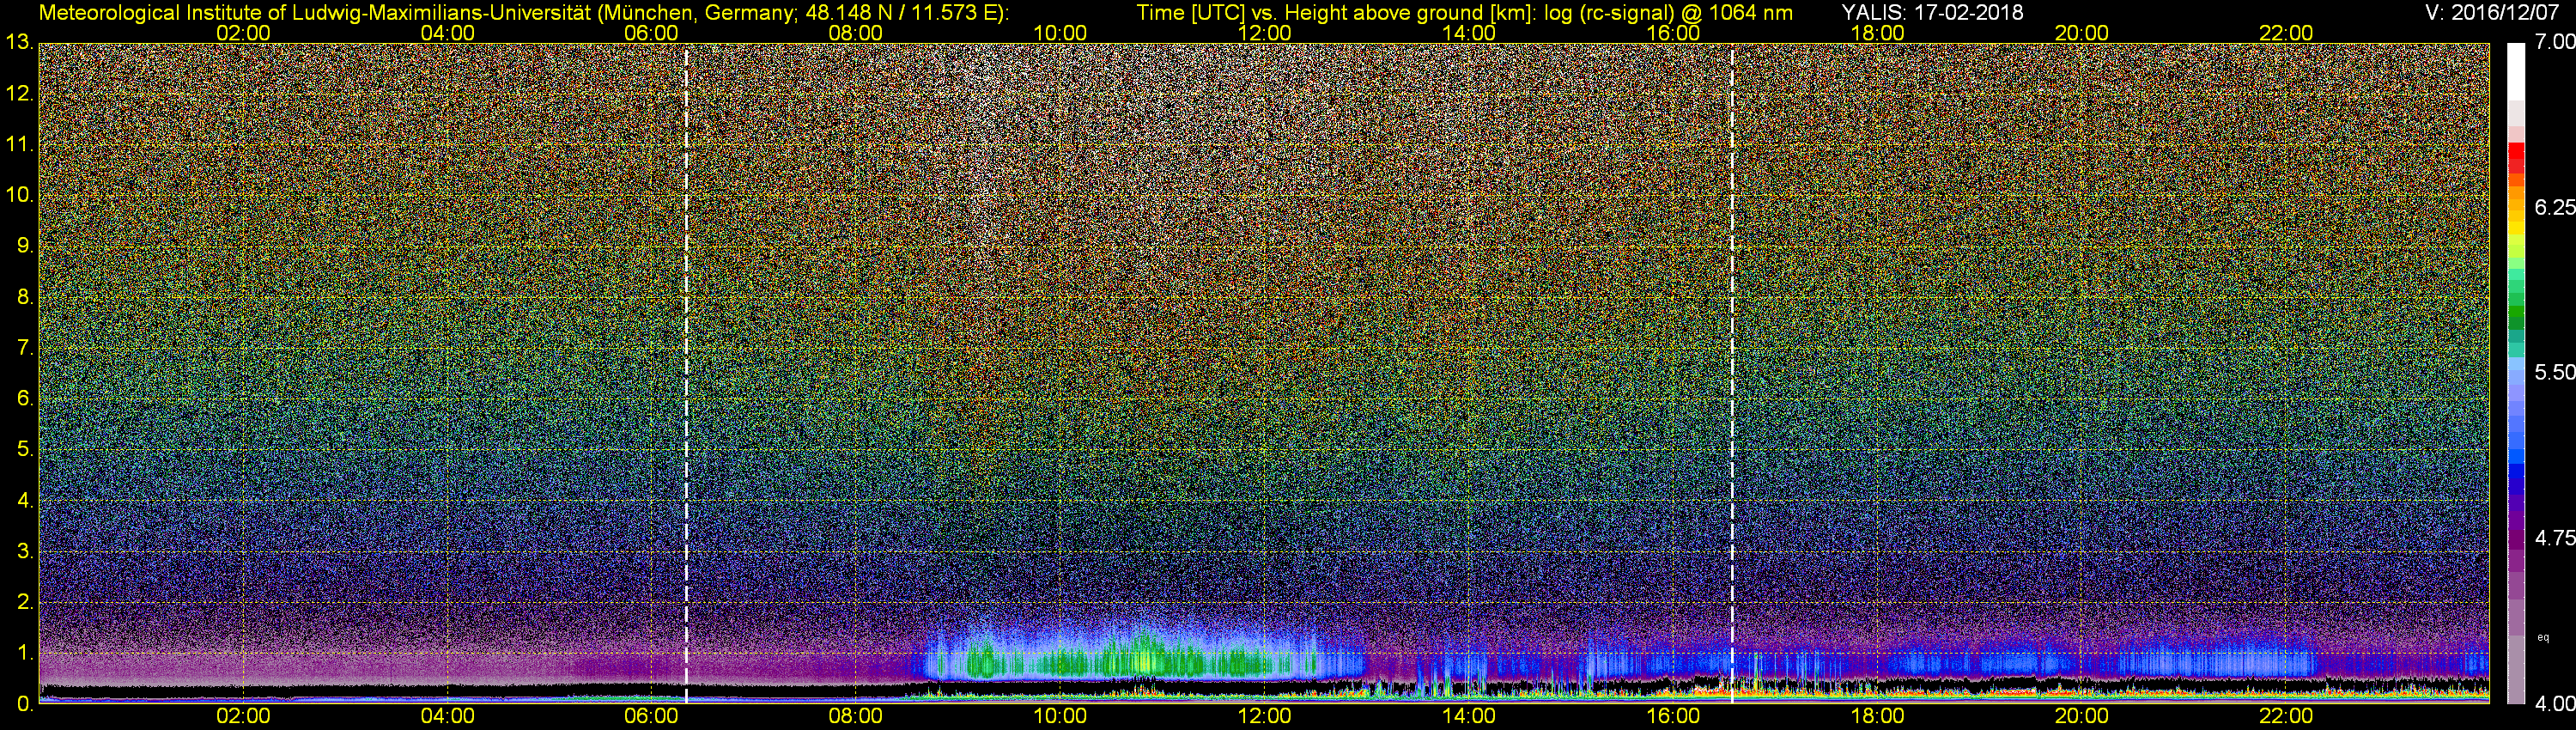This screenshot has height=730, width=2576.
Task: Click the 'YALIS: 17-02-2018' date label
Action: (1932, 12)
